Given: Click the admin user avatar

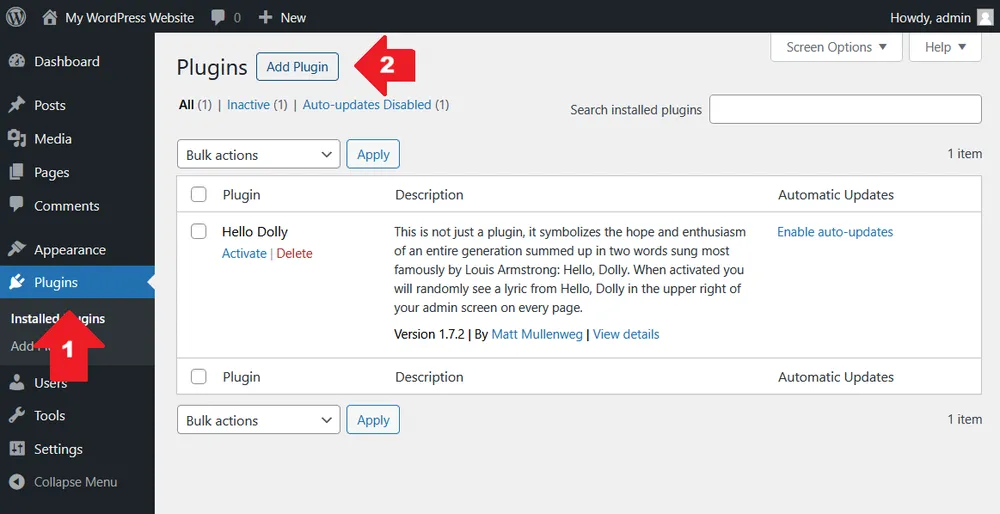Looking at the screenshot, I should 985,17.
